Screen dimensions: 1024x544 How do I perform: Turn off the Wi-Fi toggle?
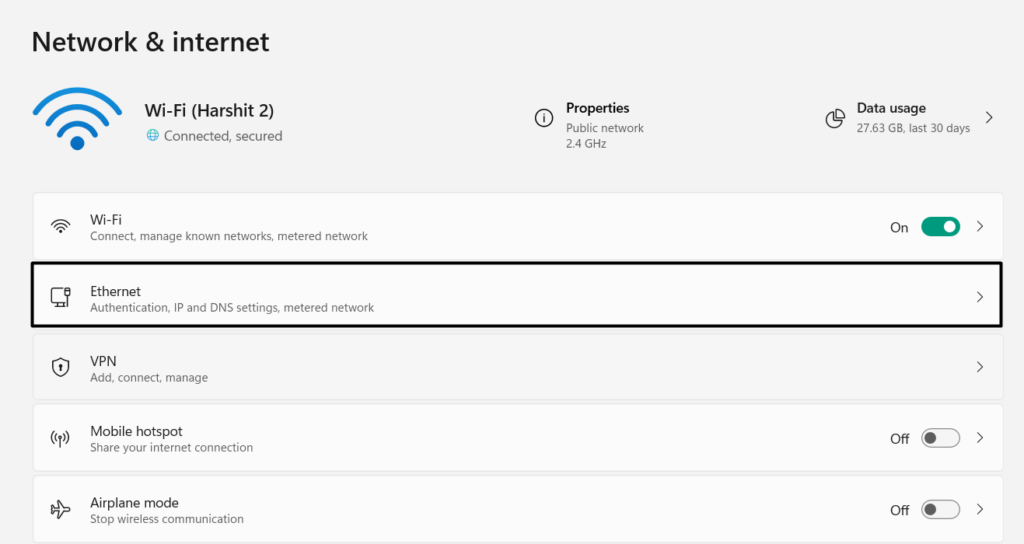(x=940, y=227)
